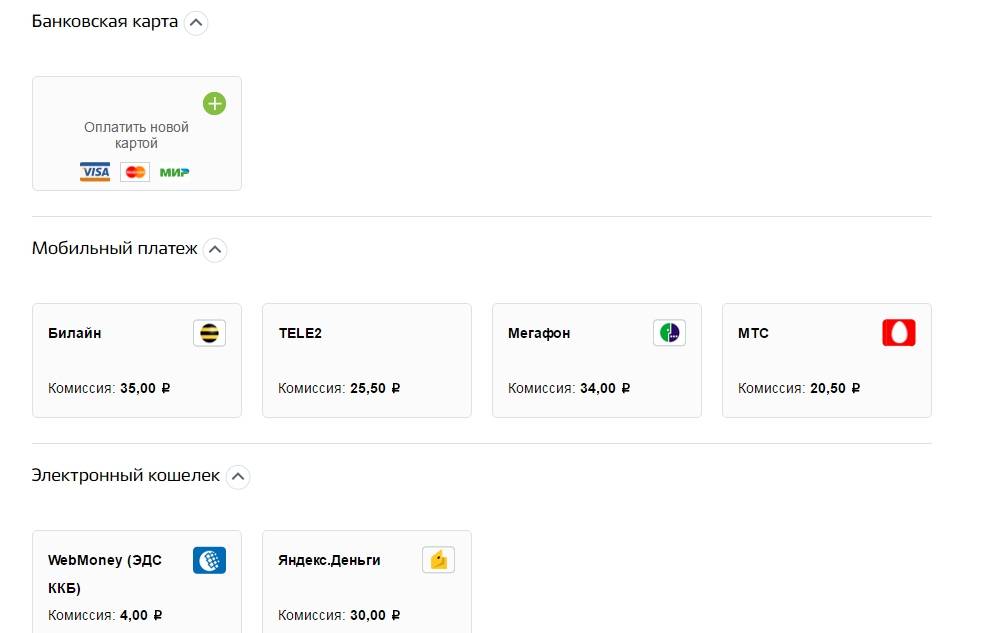Click the Megafon logo icon

click(669, 333)
